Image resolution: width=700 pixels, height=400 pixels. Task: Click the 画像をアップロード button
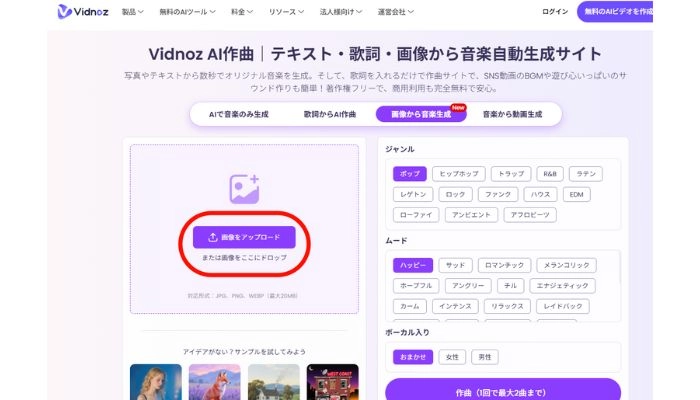244,237
